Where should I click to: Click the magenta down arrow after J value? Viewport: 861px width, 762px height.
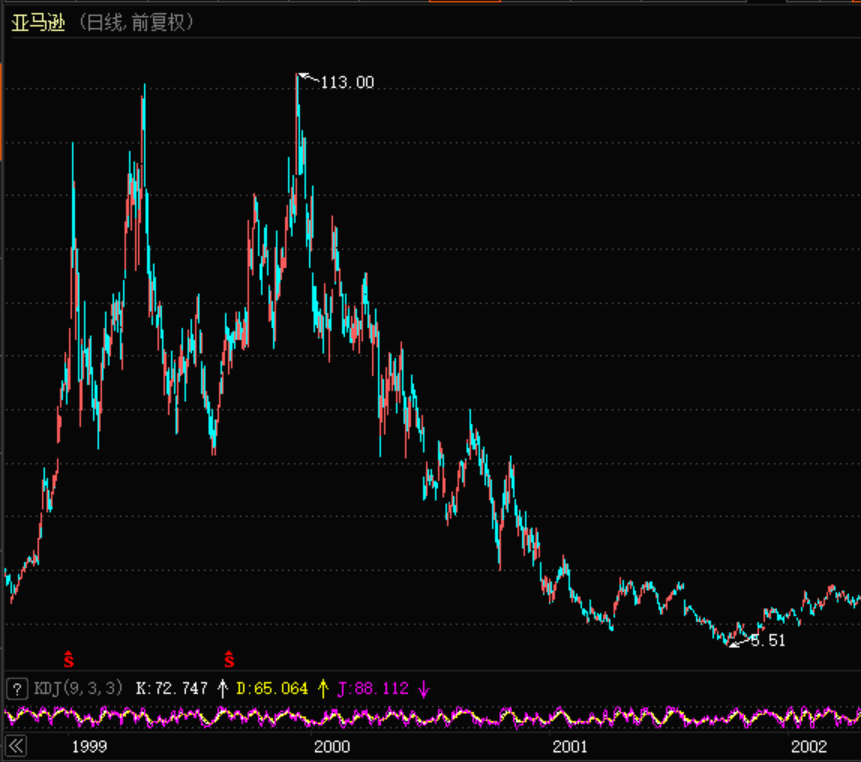tap(424, 688)
